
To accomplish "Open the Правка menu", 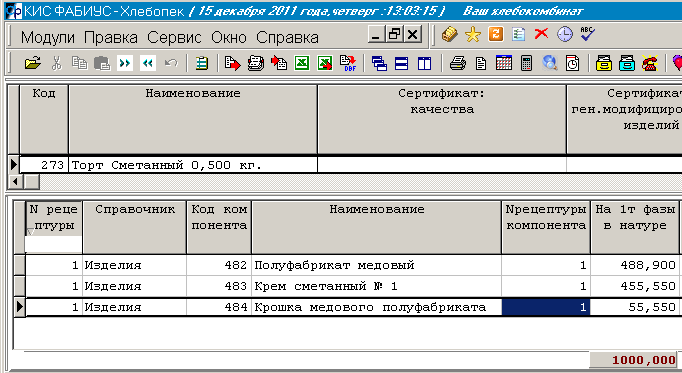I will point(111,38).
